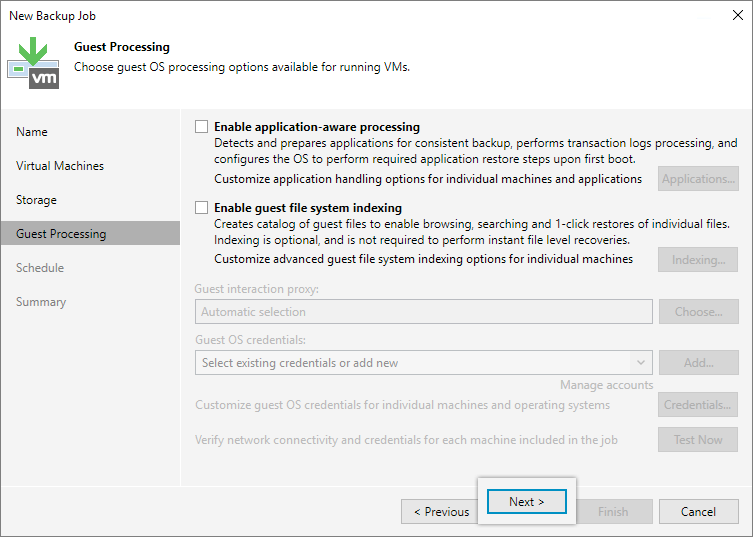
Task: Click the 'Guest interaction proxy:' label
Action: pyautogui.click(x=256, y=289)
